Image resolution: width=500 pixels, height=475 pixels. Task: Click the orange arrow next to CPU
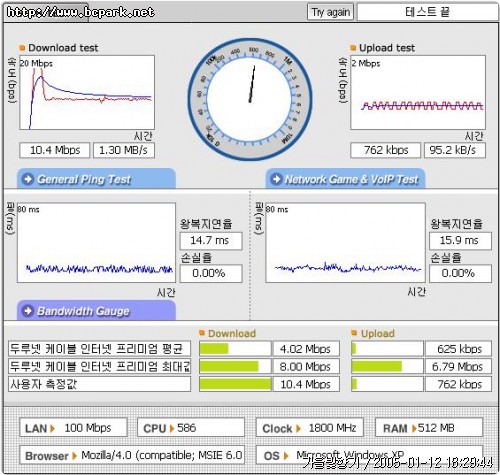pos(172,428)
